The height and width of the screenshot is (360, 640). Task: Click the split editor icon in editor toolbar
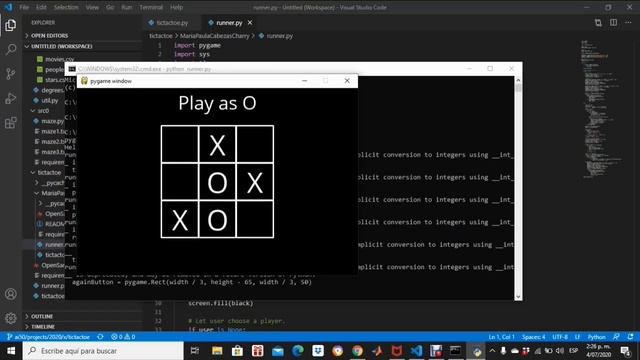click(x=613, y=23)
